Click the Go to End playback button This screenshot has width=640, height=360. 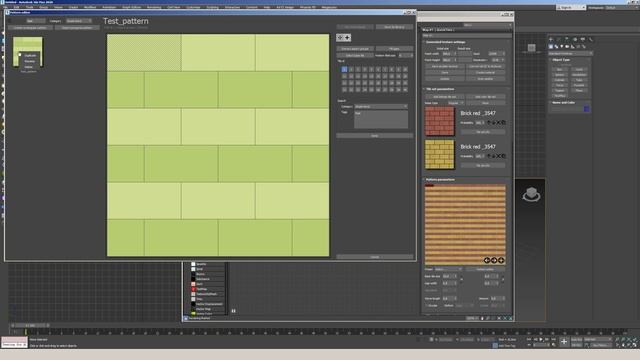pyautogui.click(x=553, y=339)
